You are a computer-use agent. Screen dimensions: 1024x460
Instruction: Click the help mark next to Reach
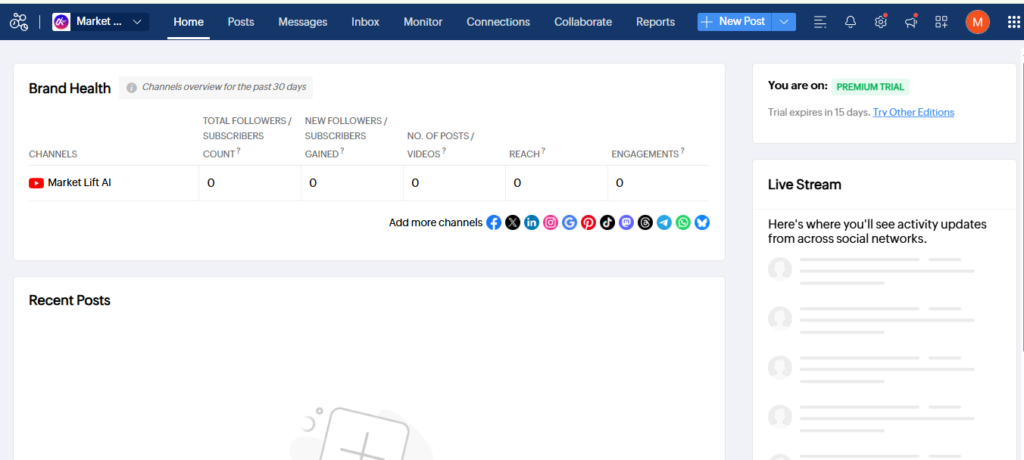pos(543,151)
